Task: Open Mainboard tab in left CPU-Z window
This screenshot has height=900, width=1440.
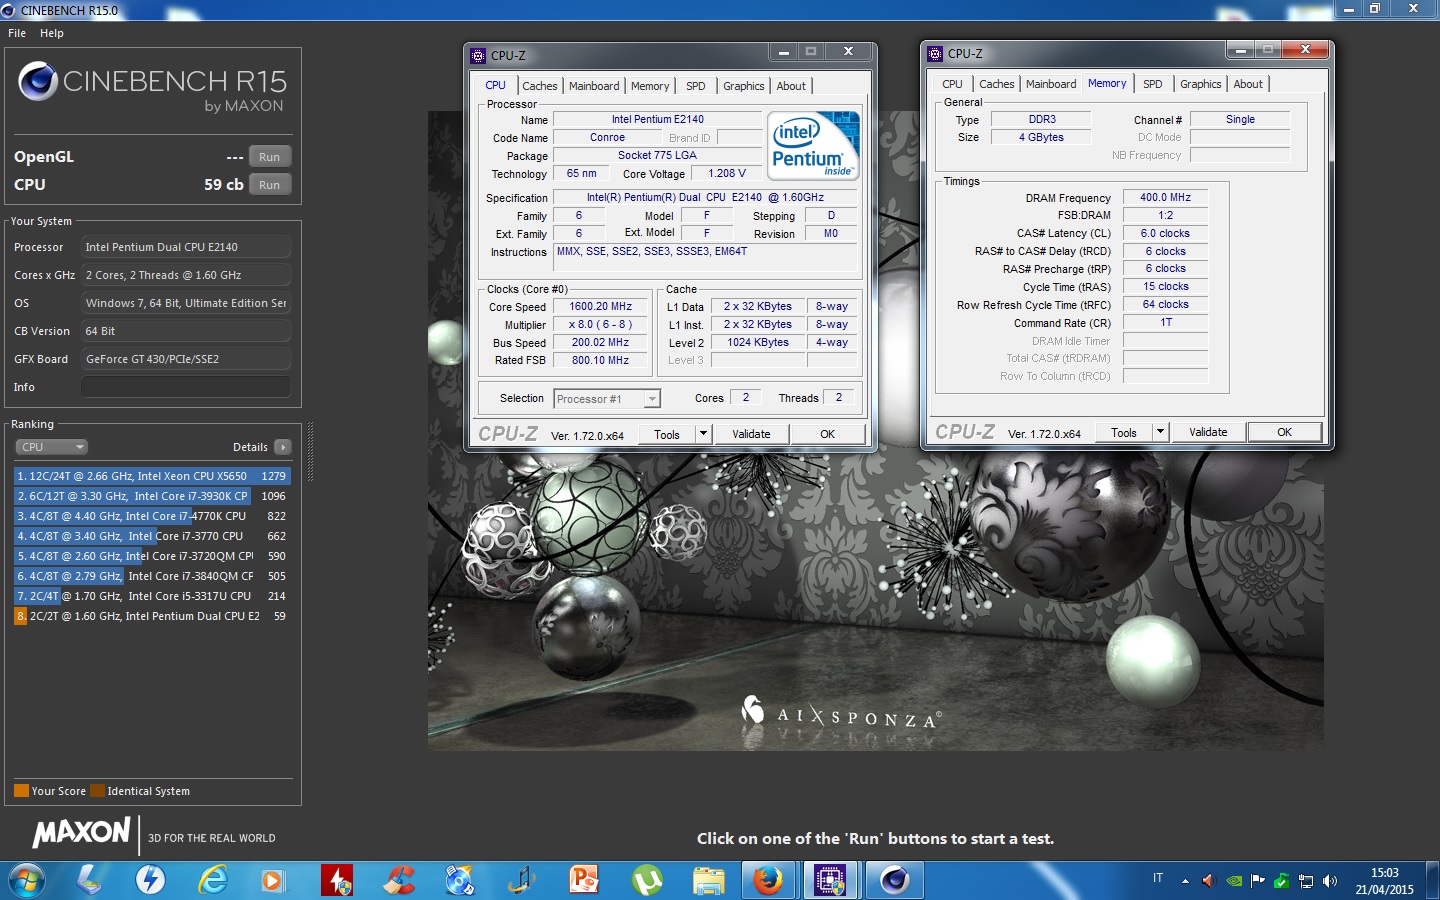Action: (x=594, y=86)
